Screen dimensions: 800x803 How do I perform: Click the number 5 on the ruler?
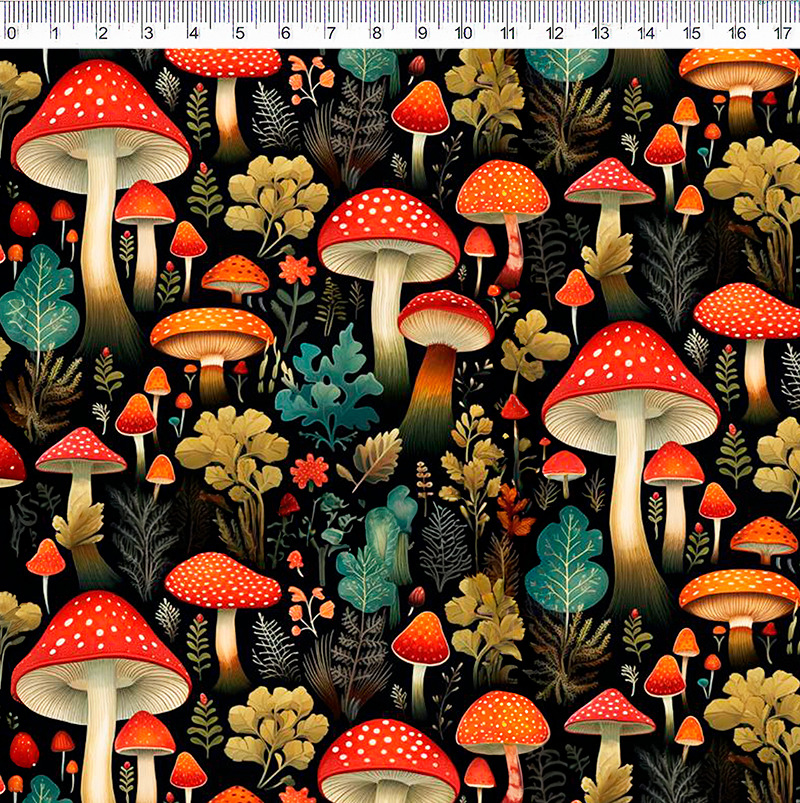(240, 34)
